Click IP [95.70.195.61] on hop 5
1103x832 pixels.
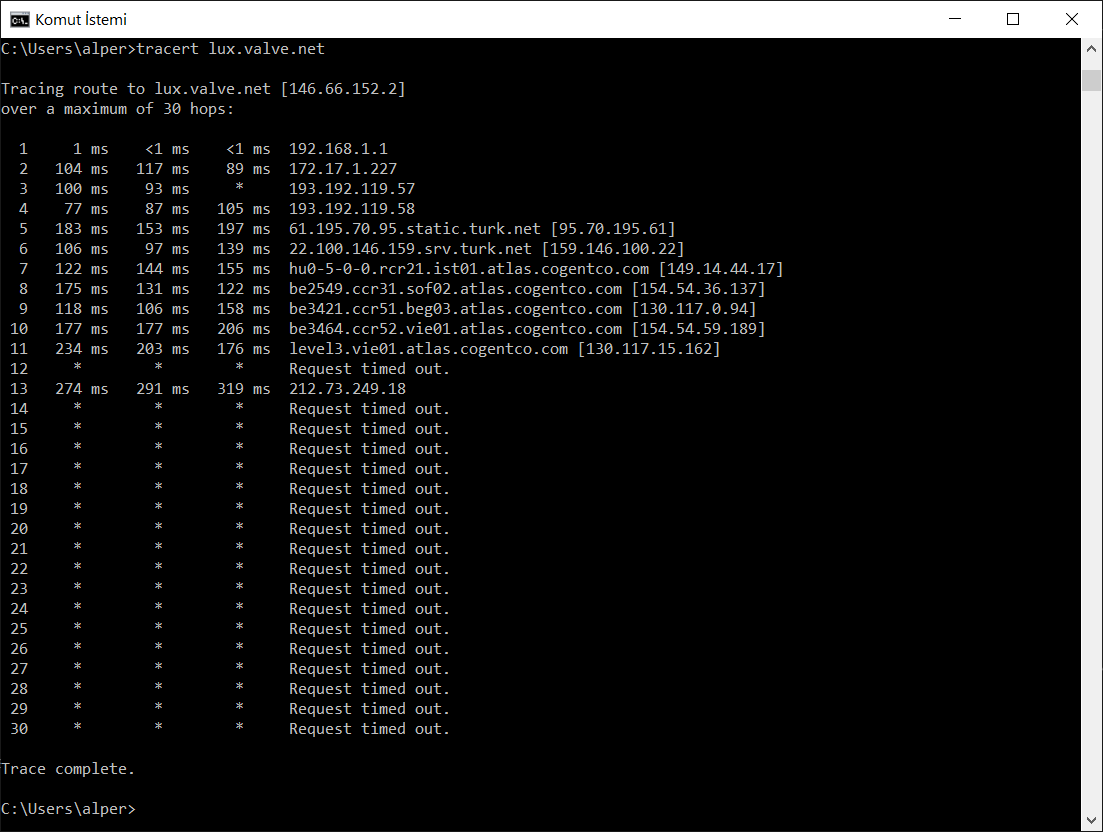click(613, 229)
